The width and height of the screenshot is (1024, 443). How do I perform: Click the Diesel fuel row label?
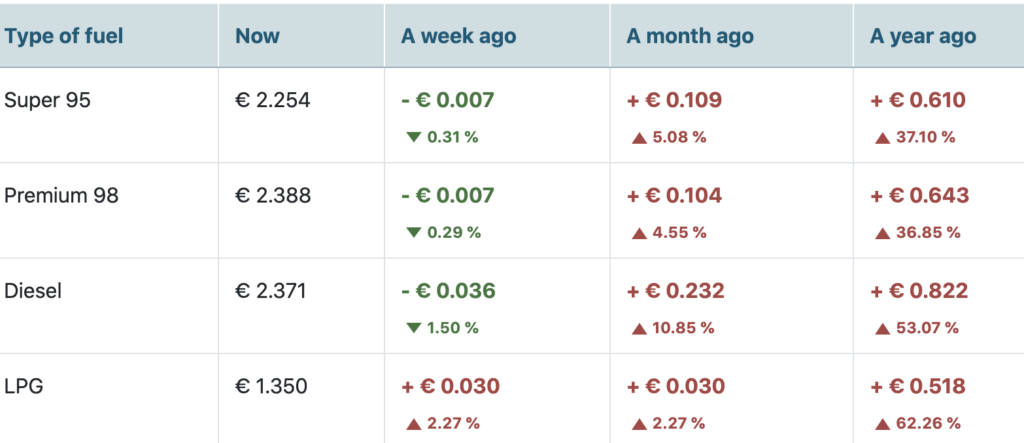click(33, 291)
